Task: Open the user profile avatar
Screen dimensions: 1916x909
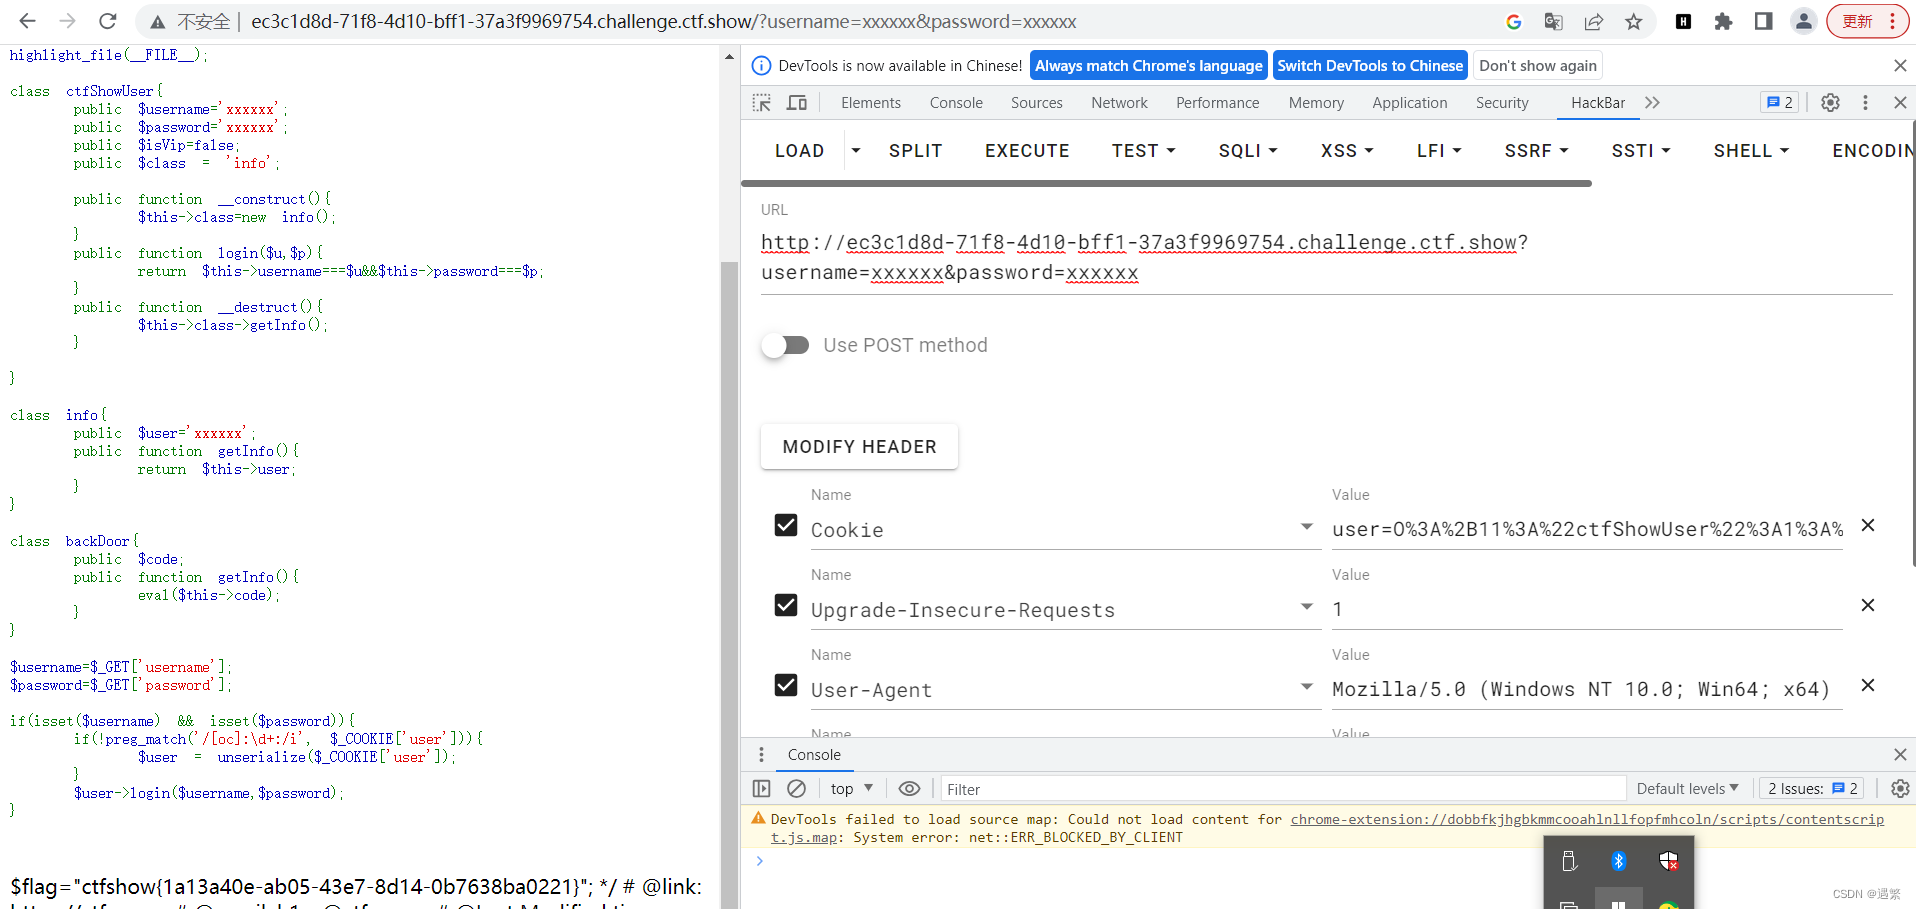Action: point(1803,21)
